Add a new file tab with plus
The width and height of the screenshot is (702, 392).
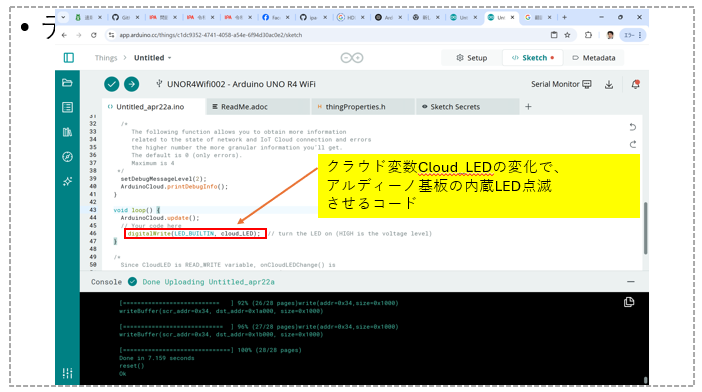coord(528,107)
